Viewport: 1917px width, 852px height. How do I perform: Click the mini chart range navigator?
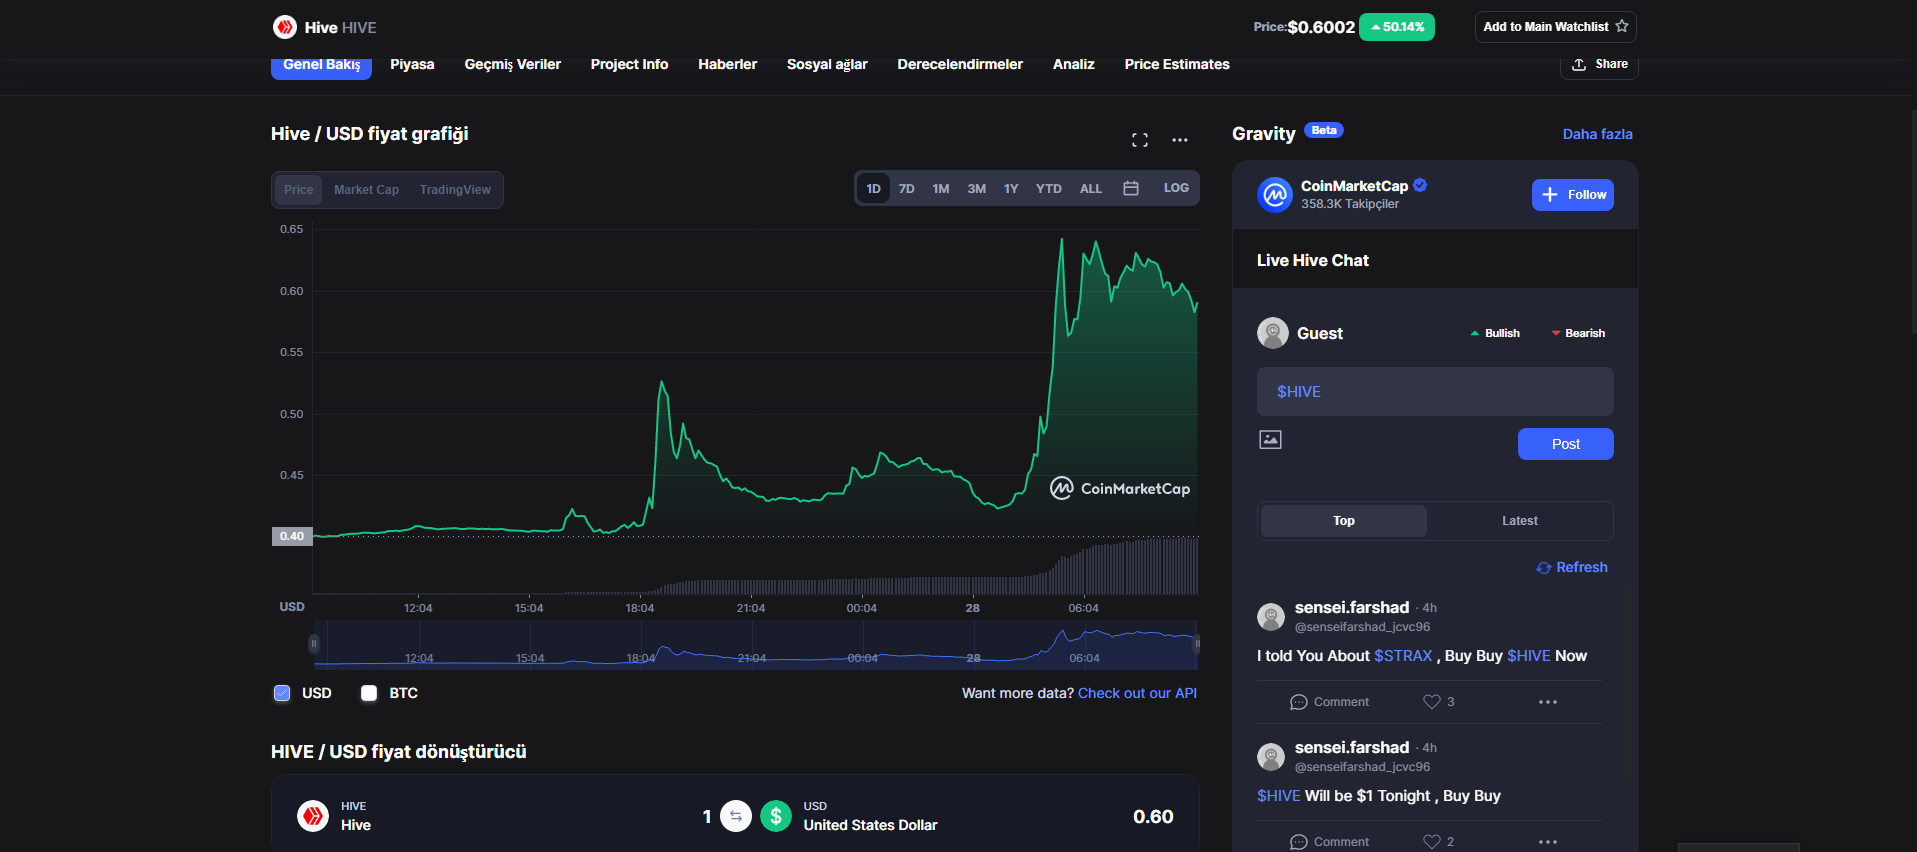pos(756,645)
